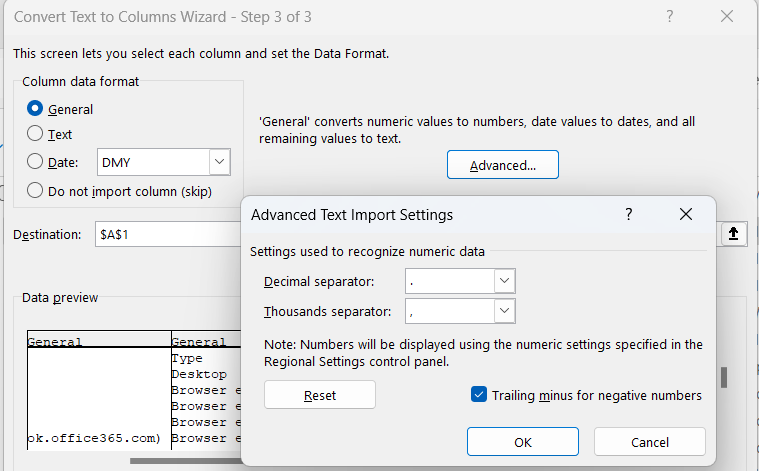Image resolution: width=759 pixels, height=471 pixels.
Task: Expand the Decimal separator dropdown
Action: tap(505, 282)
